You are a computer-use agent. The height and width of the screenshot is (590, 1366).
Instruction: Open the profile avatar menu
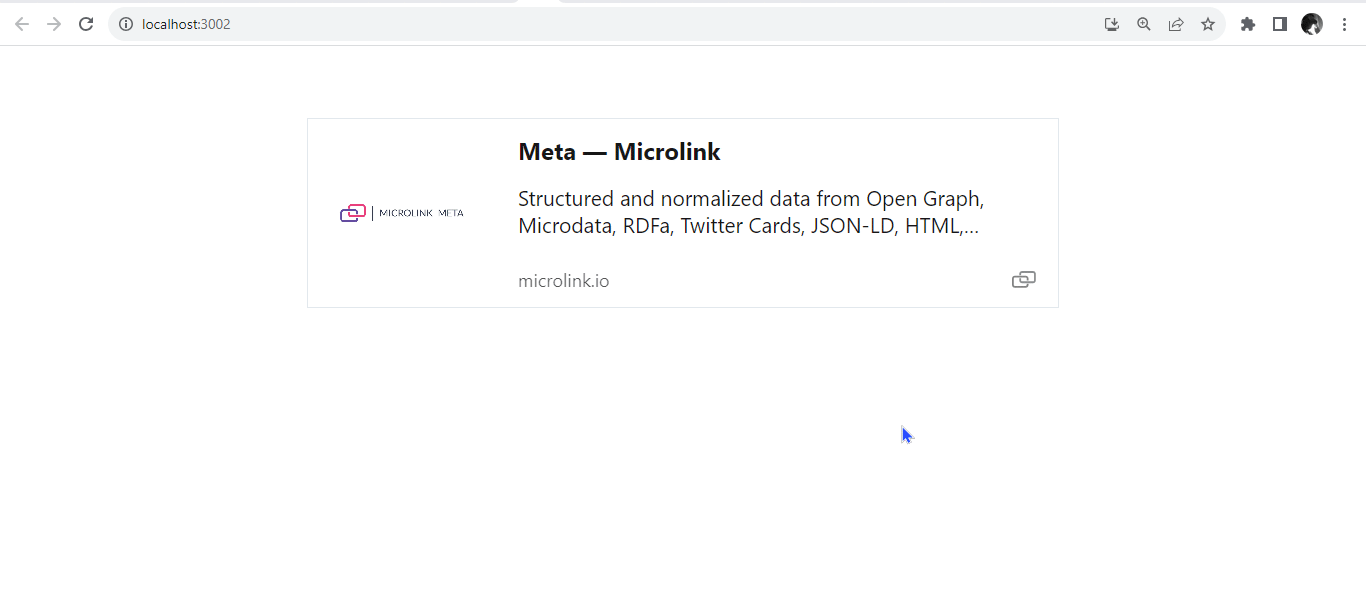tap(1312, 24)
